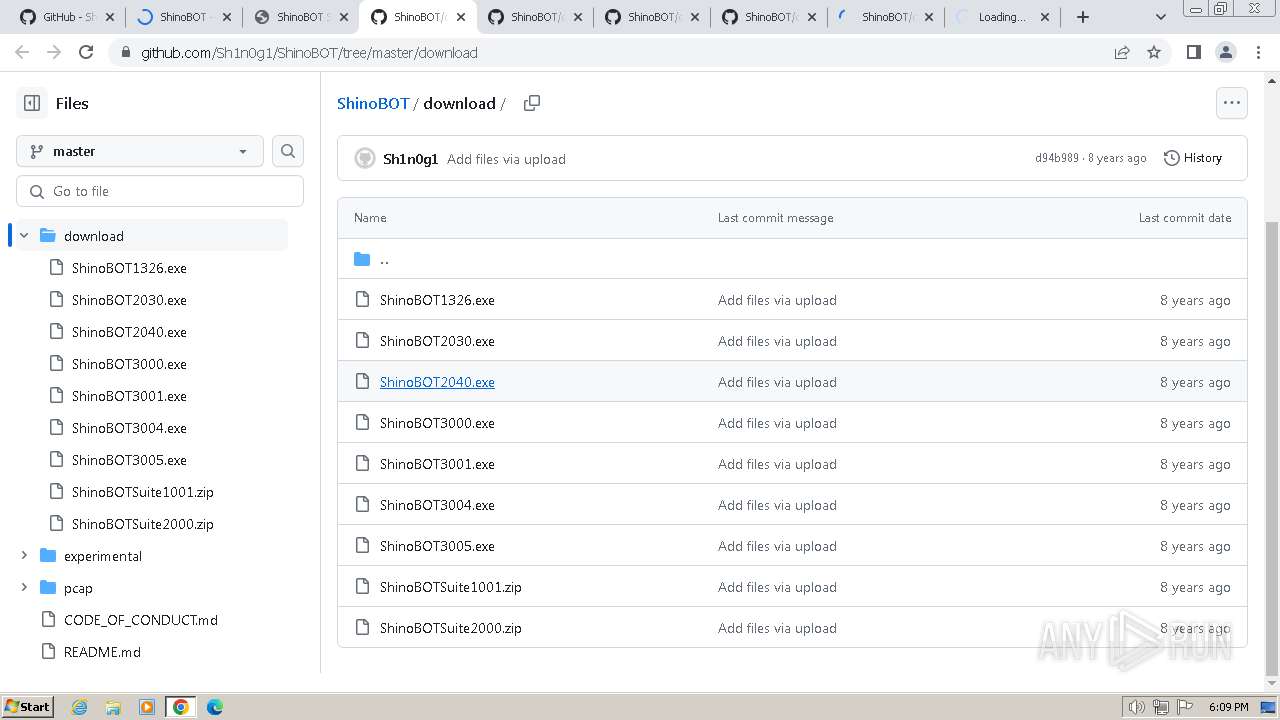Open the parent directory folder icon
This screenshot has width=1280, height=720.
(362, 260)
